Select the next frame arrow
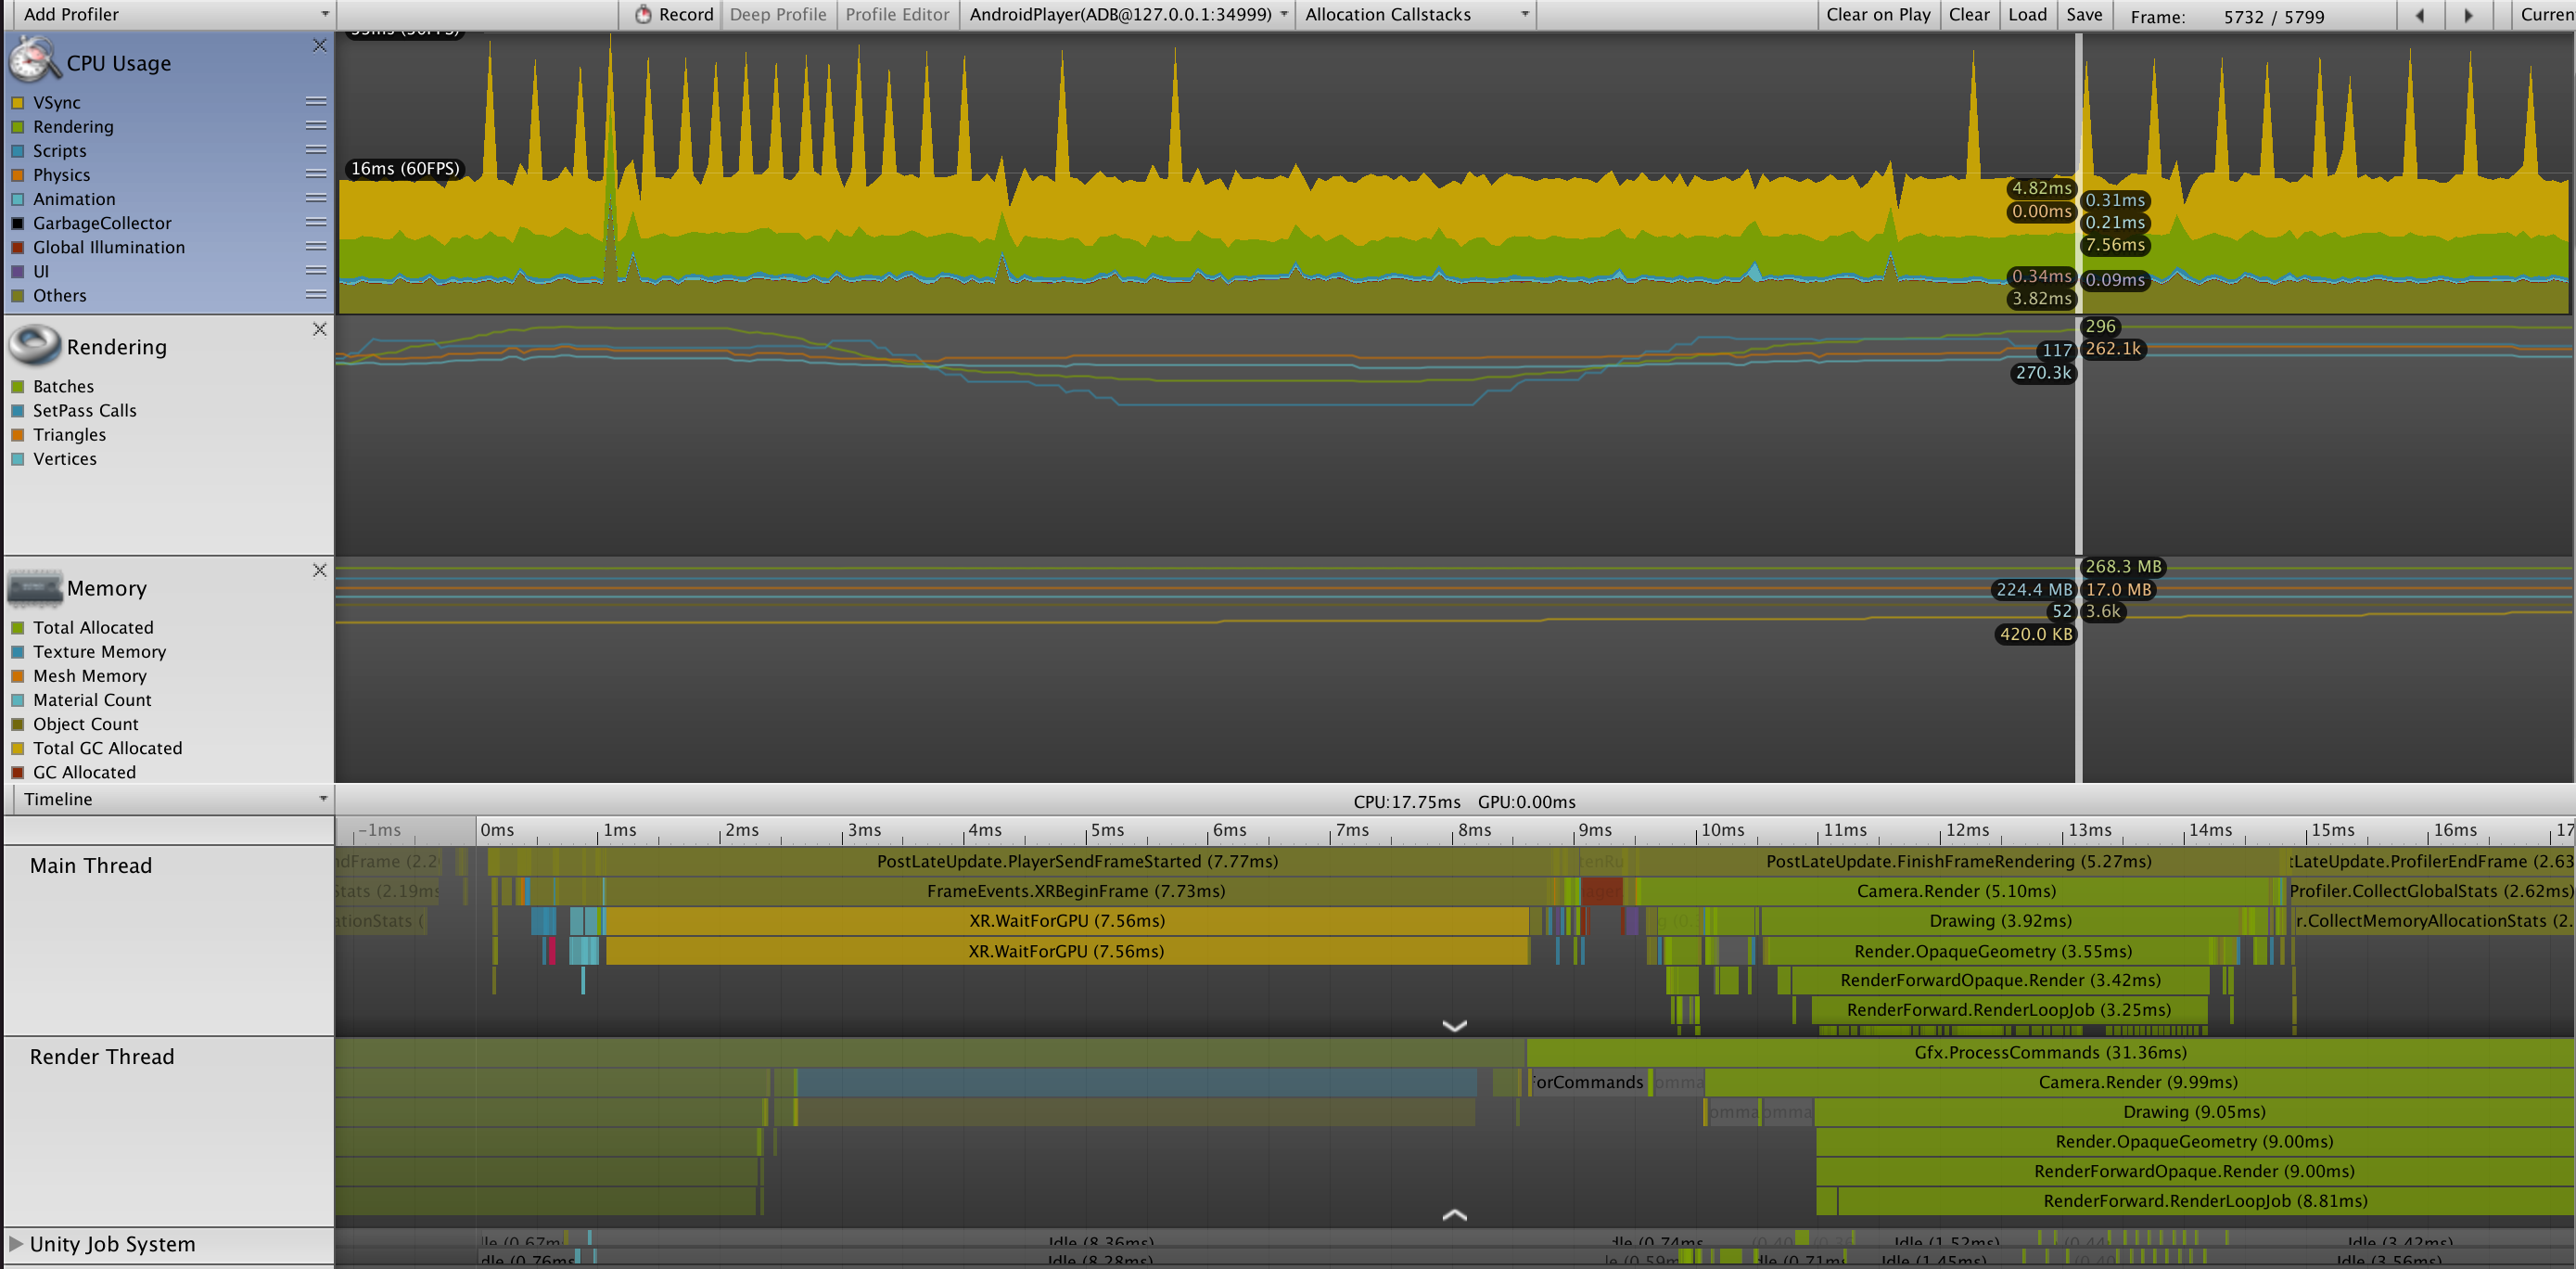The image size is (2576, 1269). [2468, 15]
